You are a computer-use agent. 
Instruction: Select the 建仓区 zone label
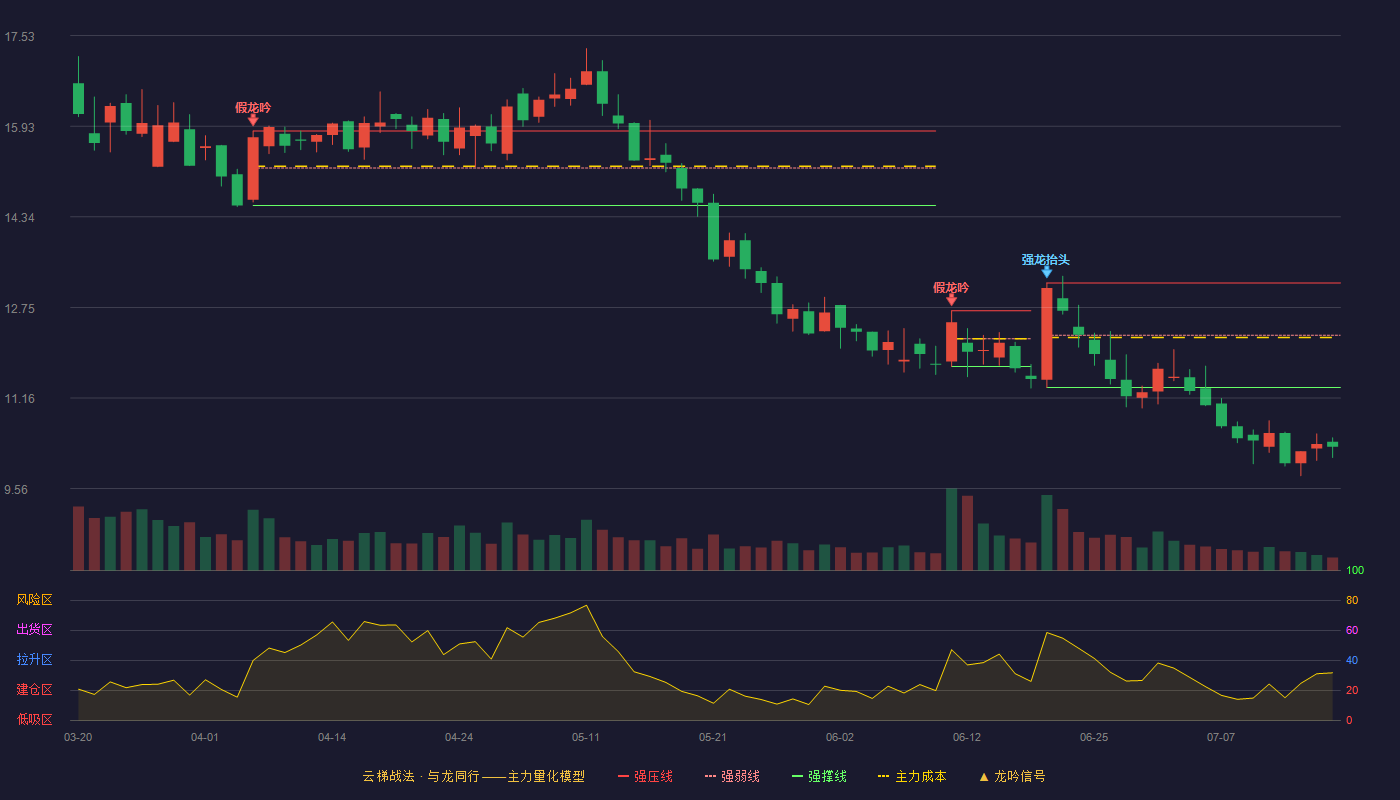(34, 690)
